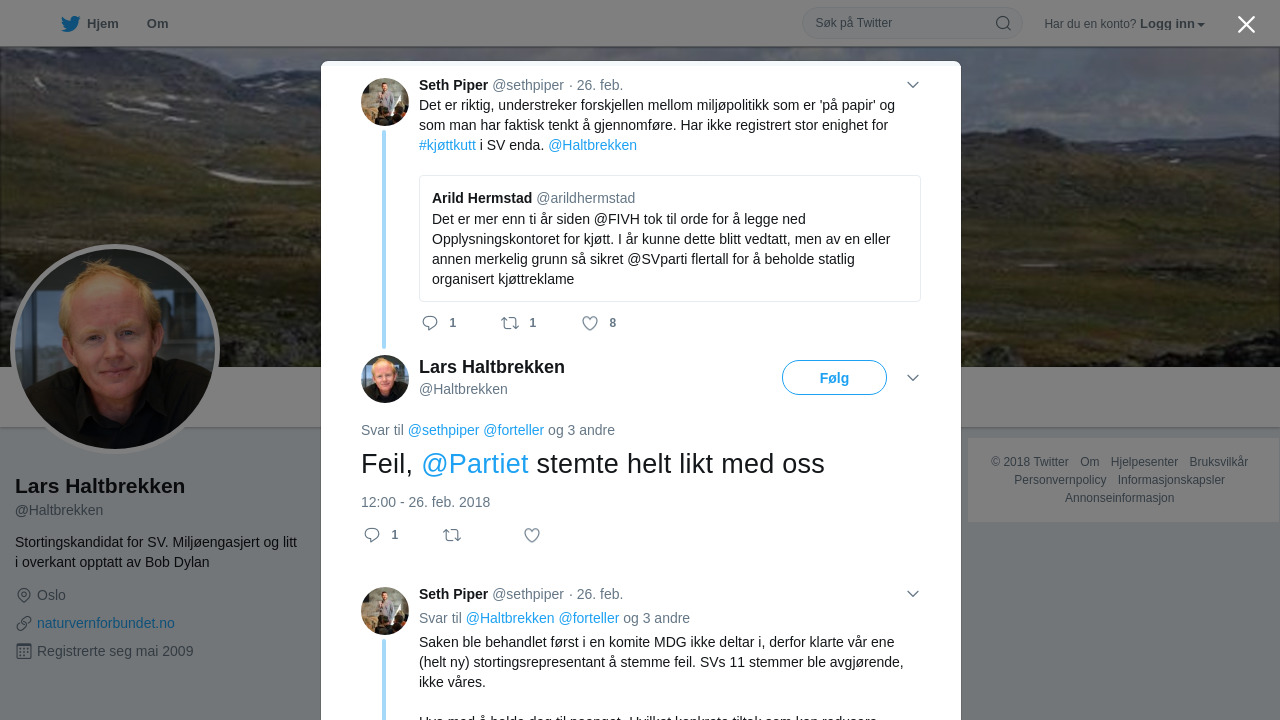
Task: Open the Om menu item
Action: tap(157, 24)
